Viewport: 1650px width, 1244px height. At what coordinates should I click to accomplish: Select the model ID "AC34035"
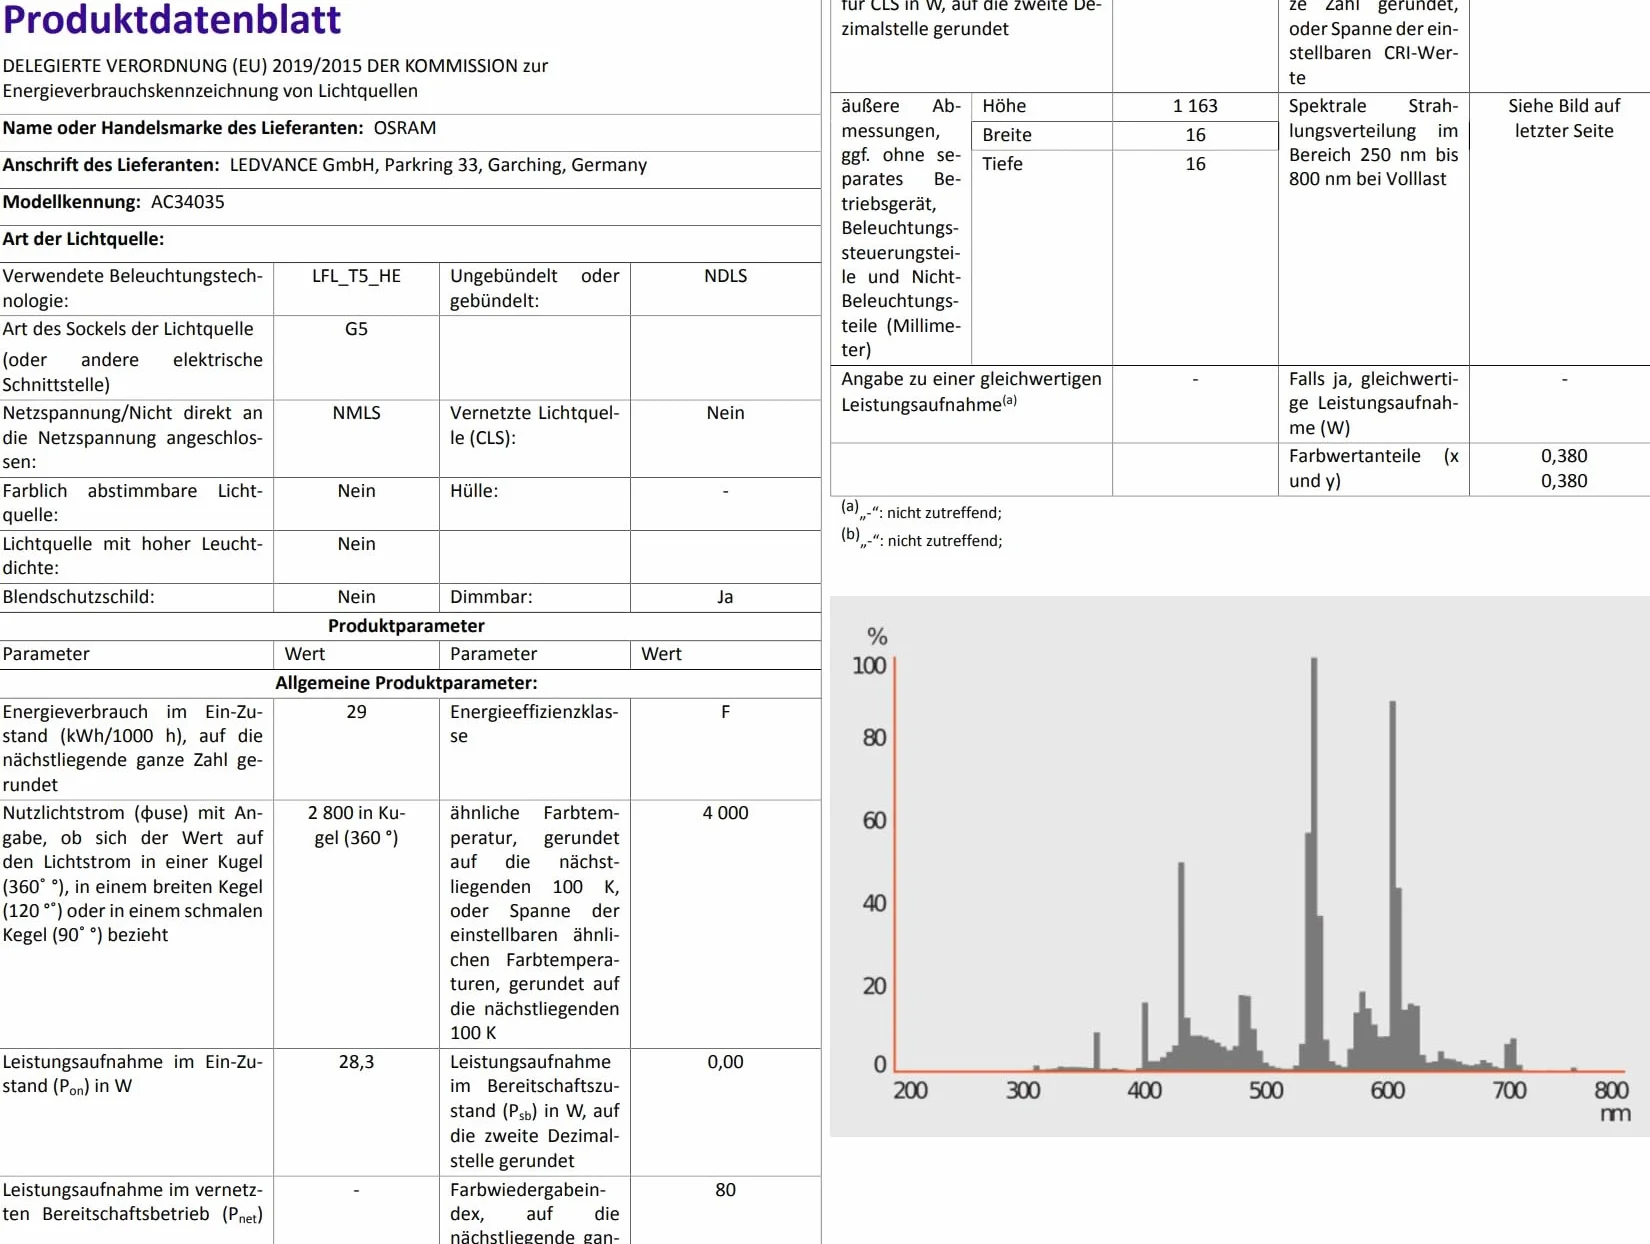[188, 202]
